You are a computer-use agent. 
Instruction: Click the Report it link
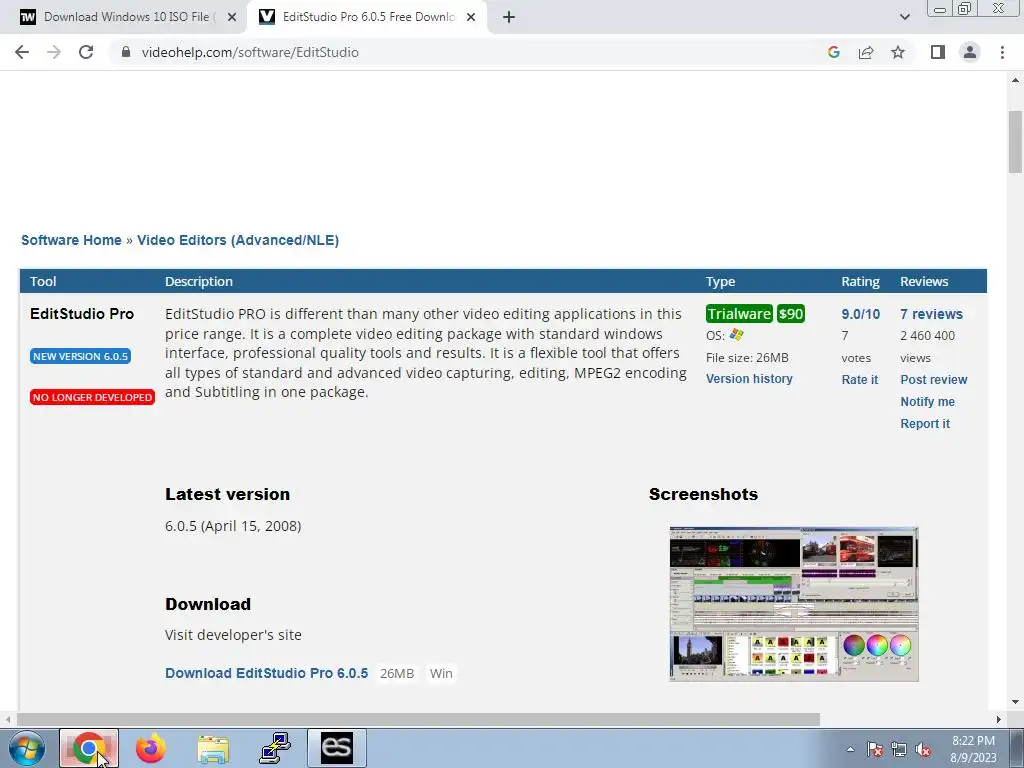click(925, 424)
